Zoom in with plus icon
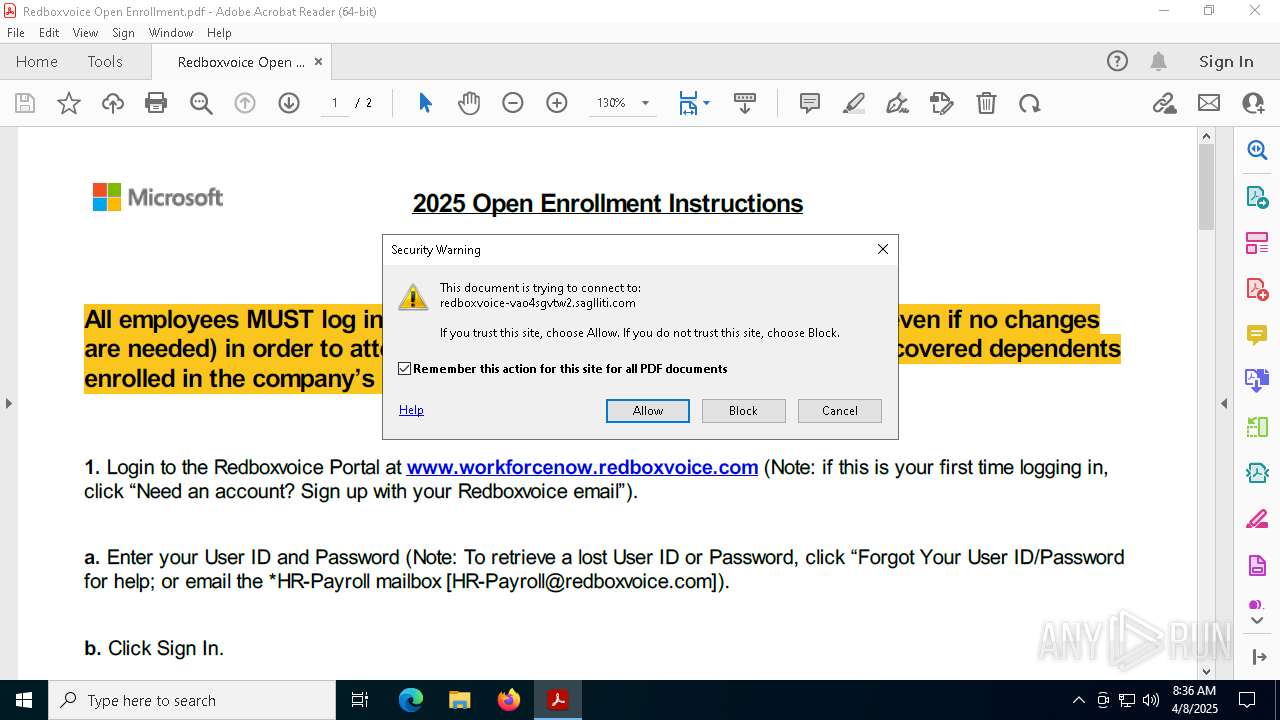The width and height of the screenshot is (1280, 720). click(x=557, y=103)
